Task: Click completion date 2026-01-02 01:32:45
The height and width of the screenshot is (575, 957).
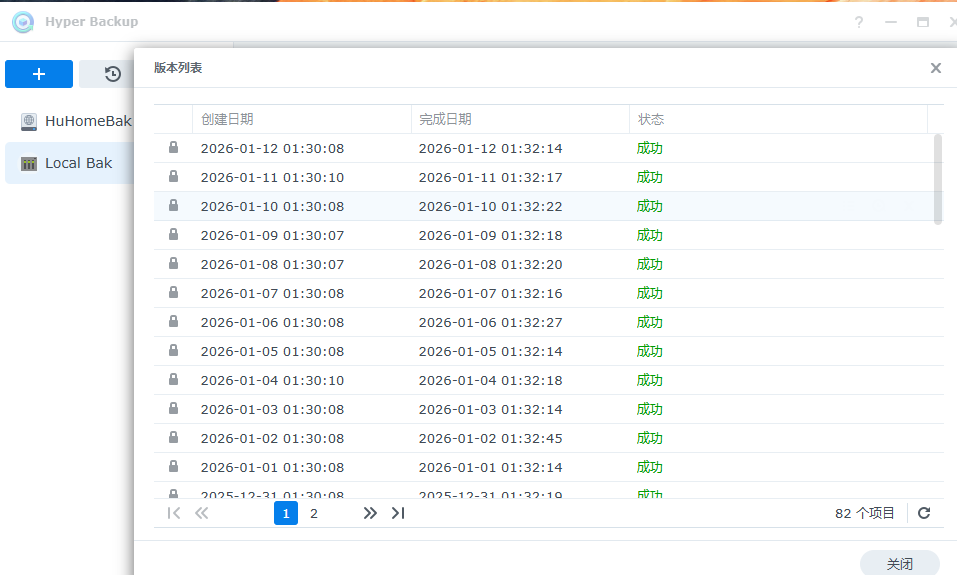Action: pos(490,438)
